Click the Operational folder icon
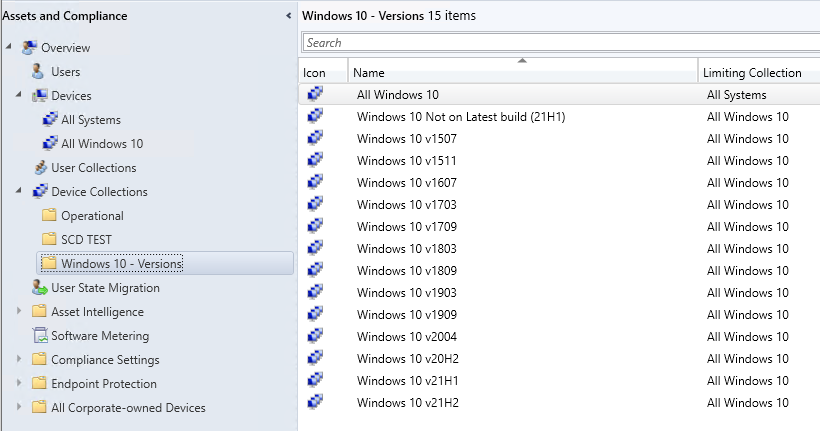The height and width of the screenshot is (431, 820). [49, 215]
